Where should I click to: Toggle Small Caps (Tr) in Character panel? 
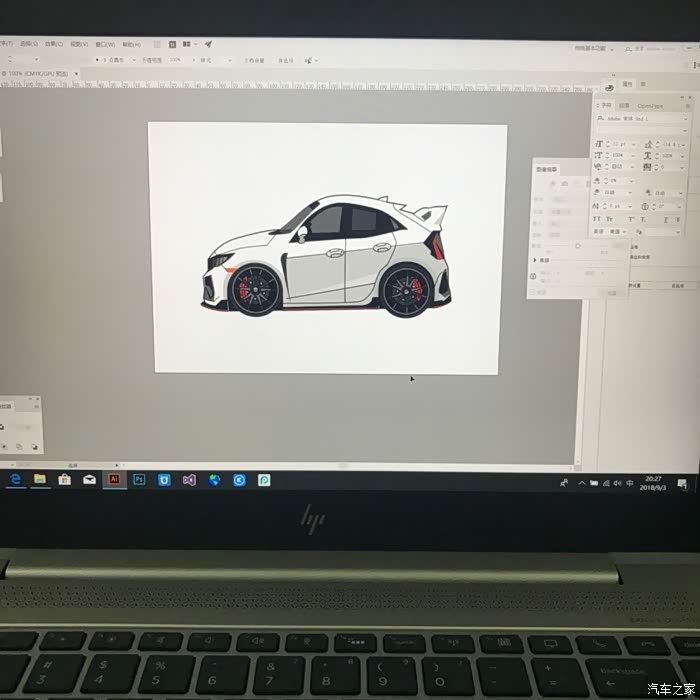609,219
